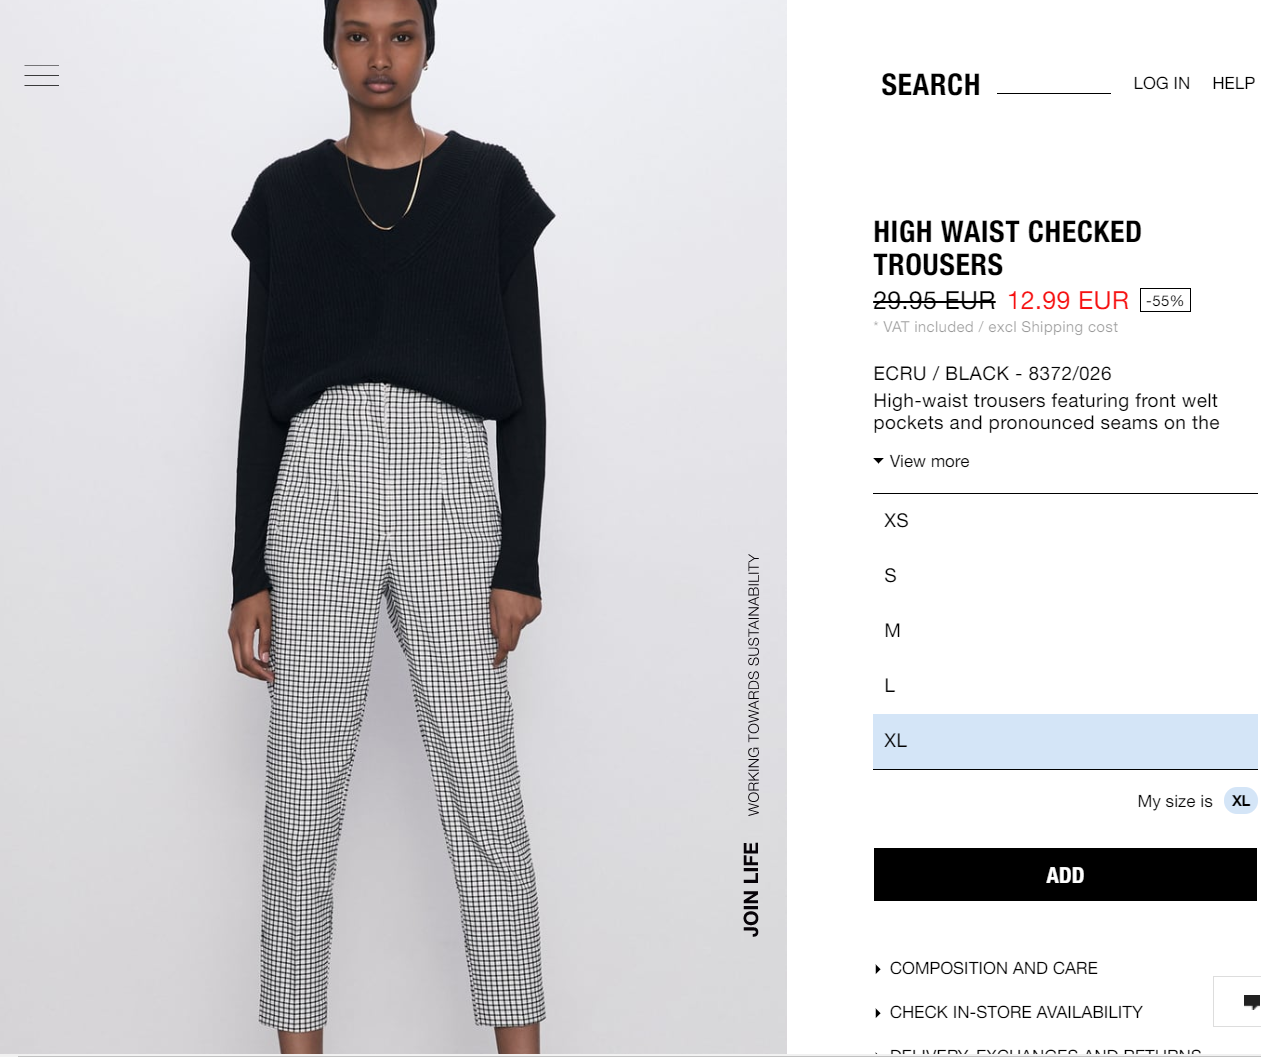Select size S

point(1065,576)
